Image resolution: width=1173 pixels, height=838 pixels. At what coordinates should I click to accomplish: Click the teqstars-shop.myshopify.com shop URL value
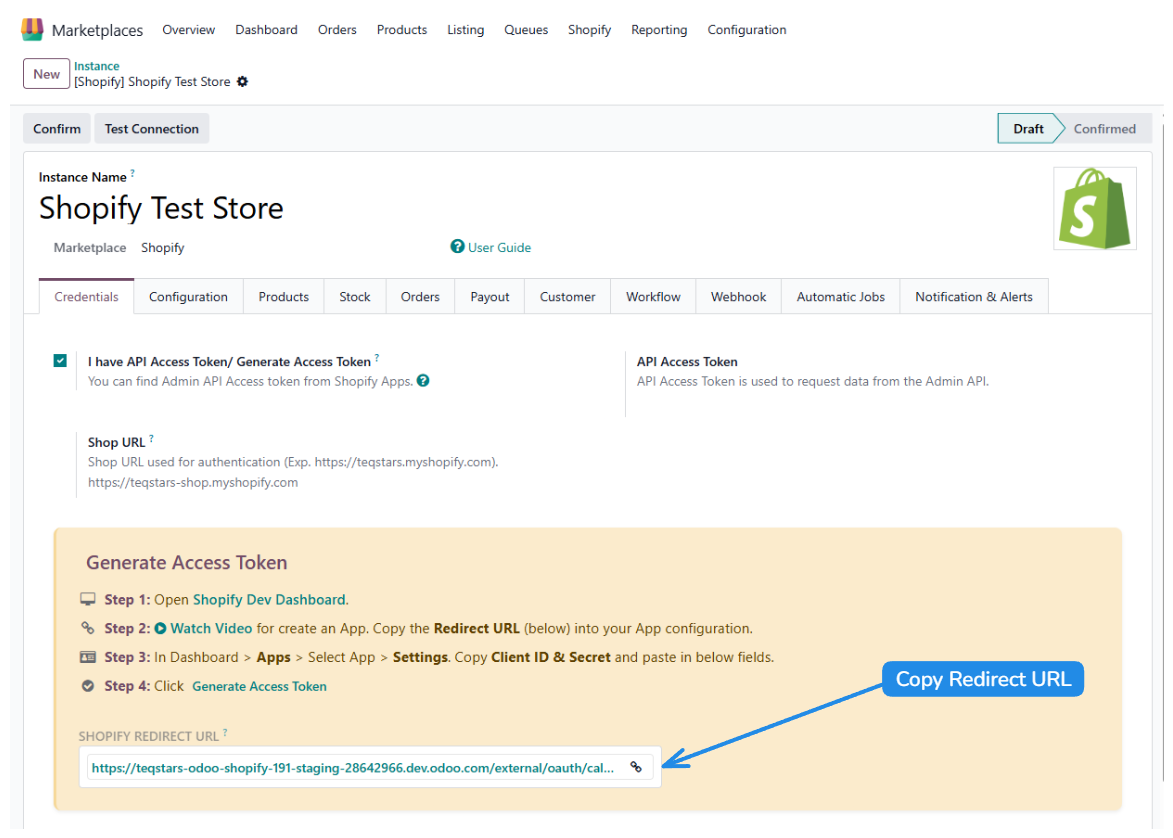coord(193,483)
